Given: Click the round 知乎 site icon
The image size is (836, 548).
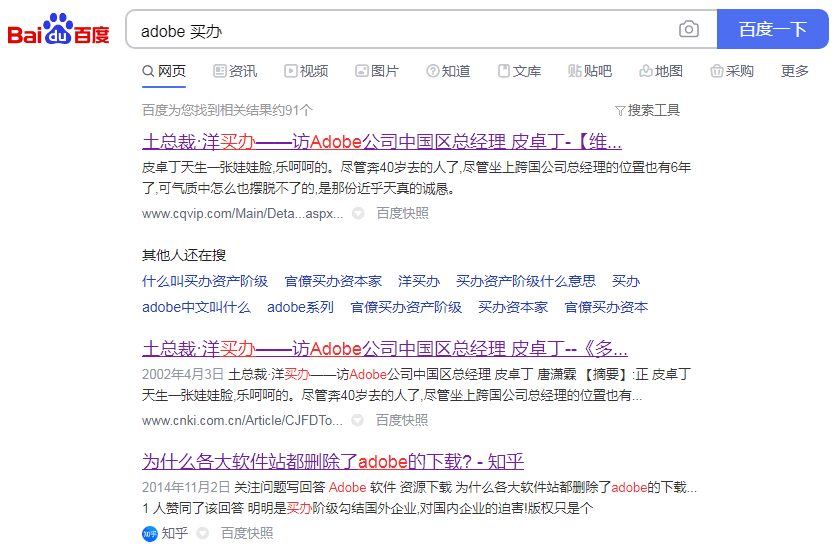Looking at the screenshot, I should [x=150, y=533].
